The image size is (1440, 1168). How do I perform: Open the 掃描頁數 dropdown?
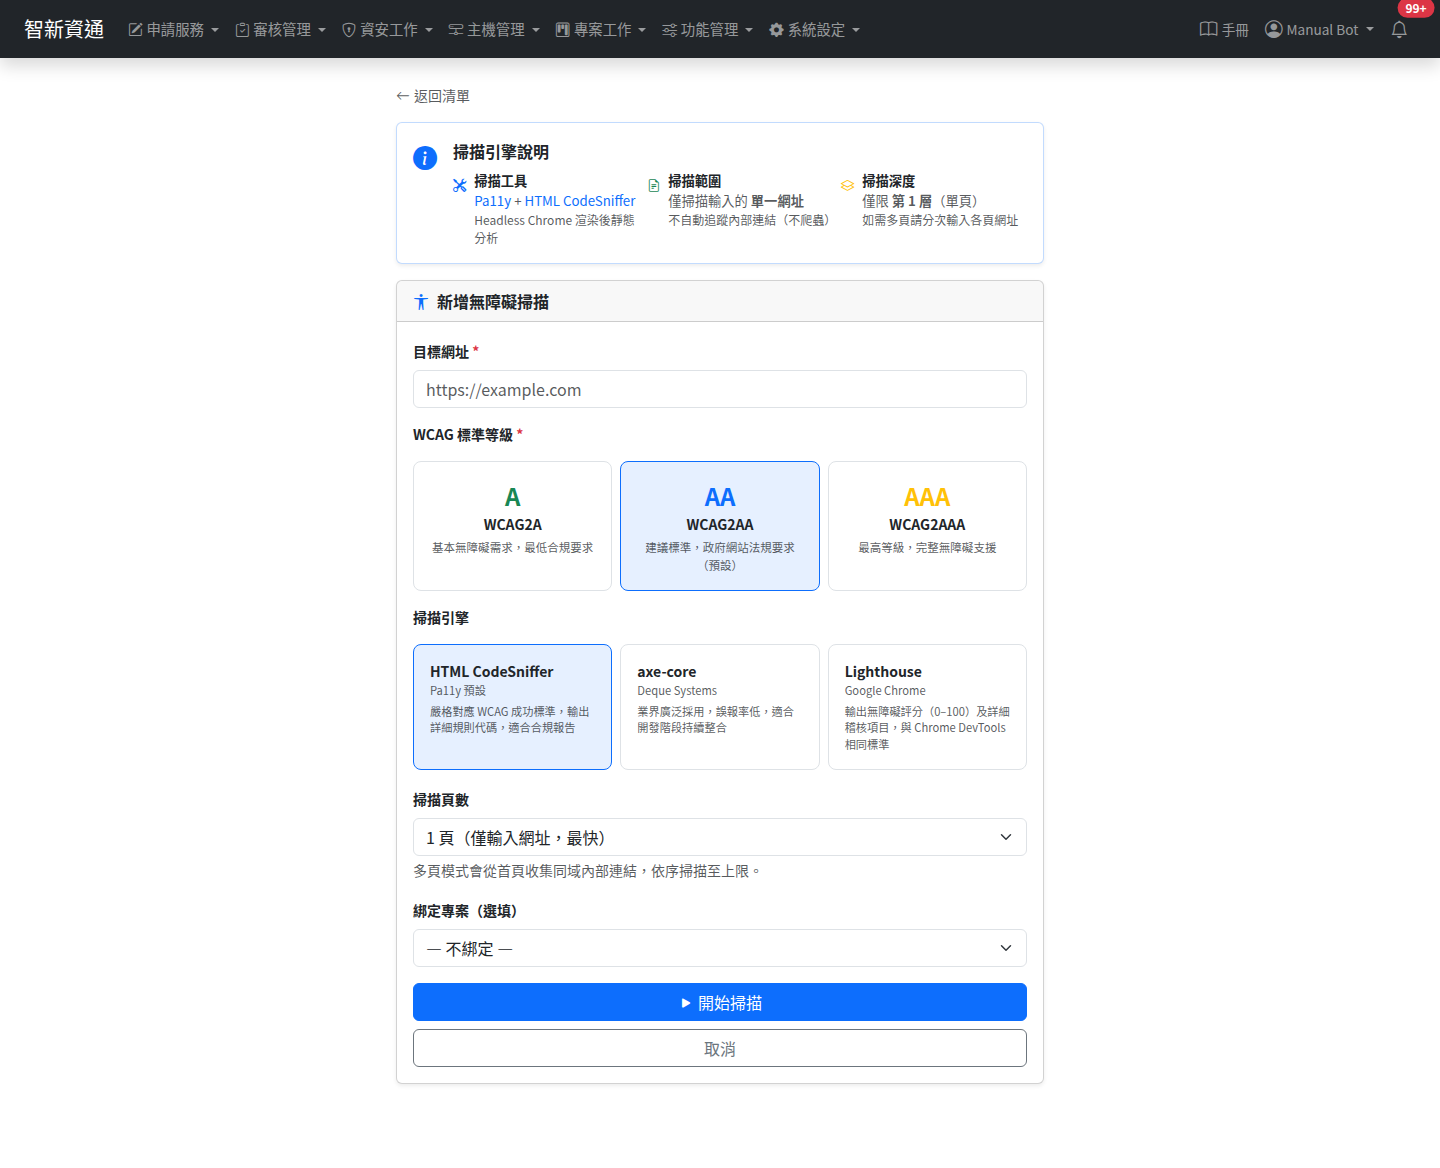(720, 837)
